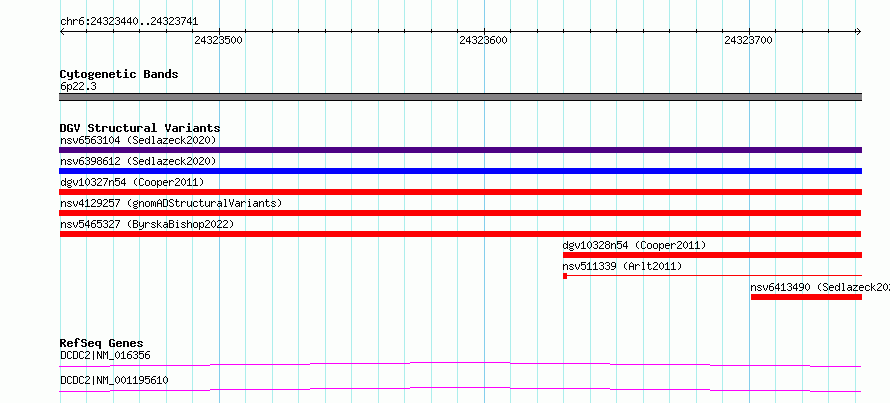Click the magenta DCDC2 NM_016356 gene line

460,364
